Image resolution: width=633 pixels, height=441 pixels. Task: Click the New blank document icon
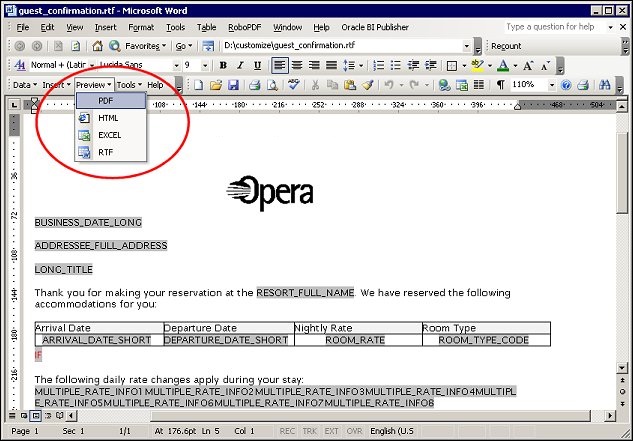(199, 85)
